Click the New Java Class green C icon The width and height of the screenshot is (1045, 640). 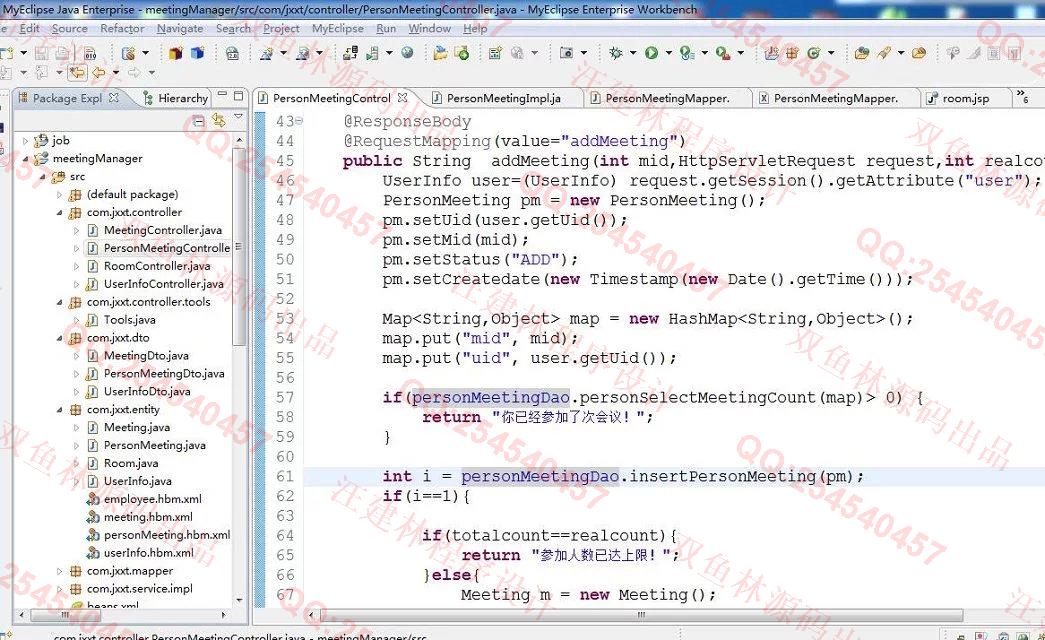tap(814, 53)
